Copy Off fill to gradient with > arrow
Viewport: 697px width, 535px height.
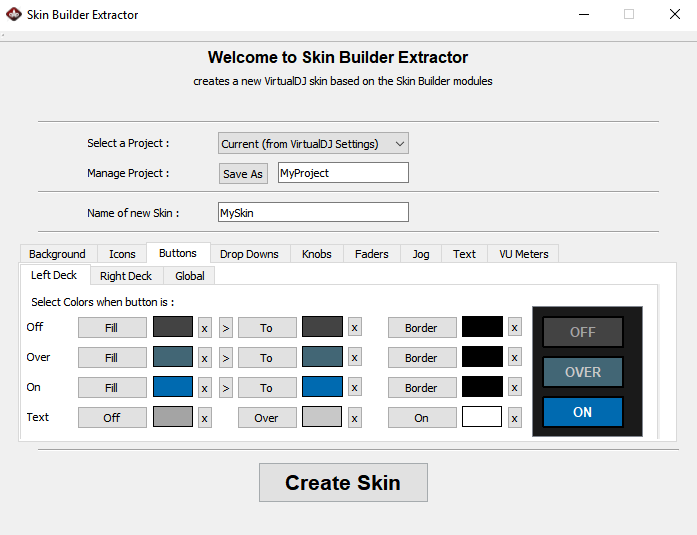pos(226,328)
